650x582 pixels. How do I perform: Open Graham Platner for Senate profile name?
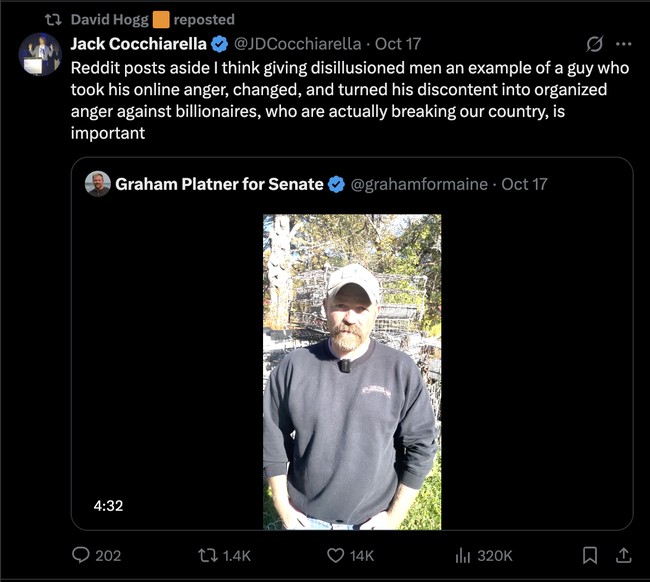[219, 184]
